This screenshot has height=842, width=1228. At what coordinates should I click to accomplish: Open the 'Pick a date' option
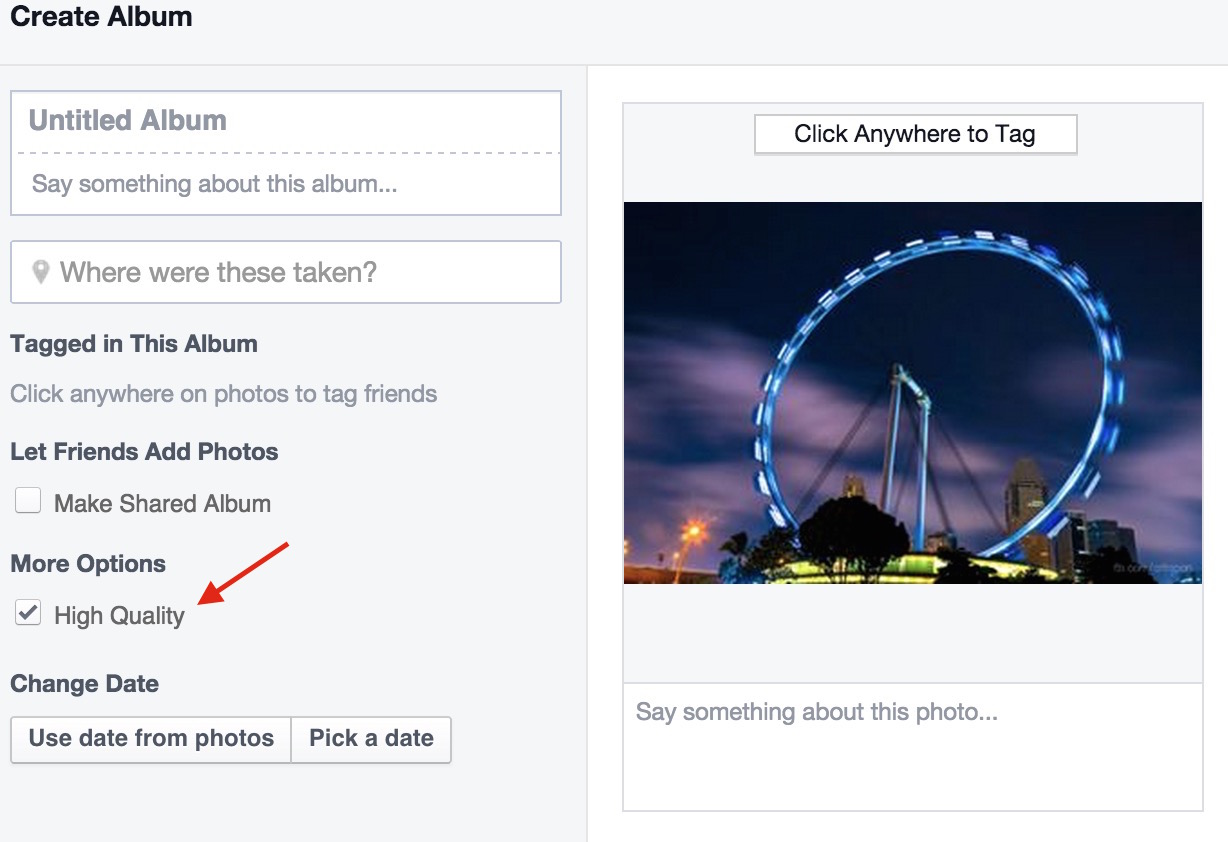(371, 739)
